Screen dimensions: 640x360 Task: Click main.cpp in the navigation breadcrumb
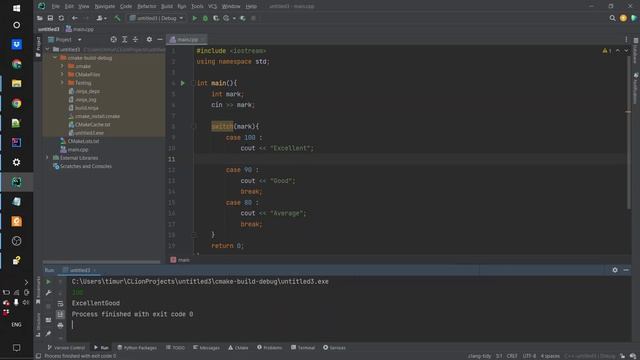80,29
